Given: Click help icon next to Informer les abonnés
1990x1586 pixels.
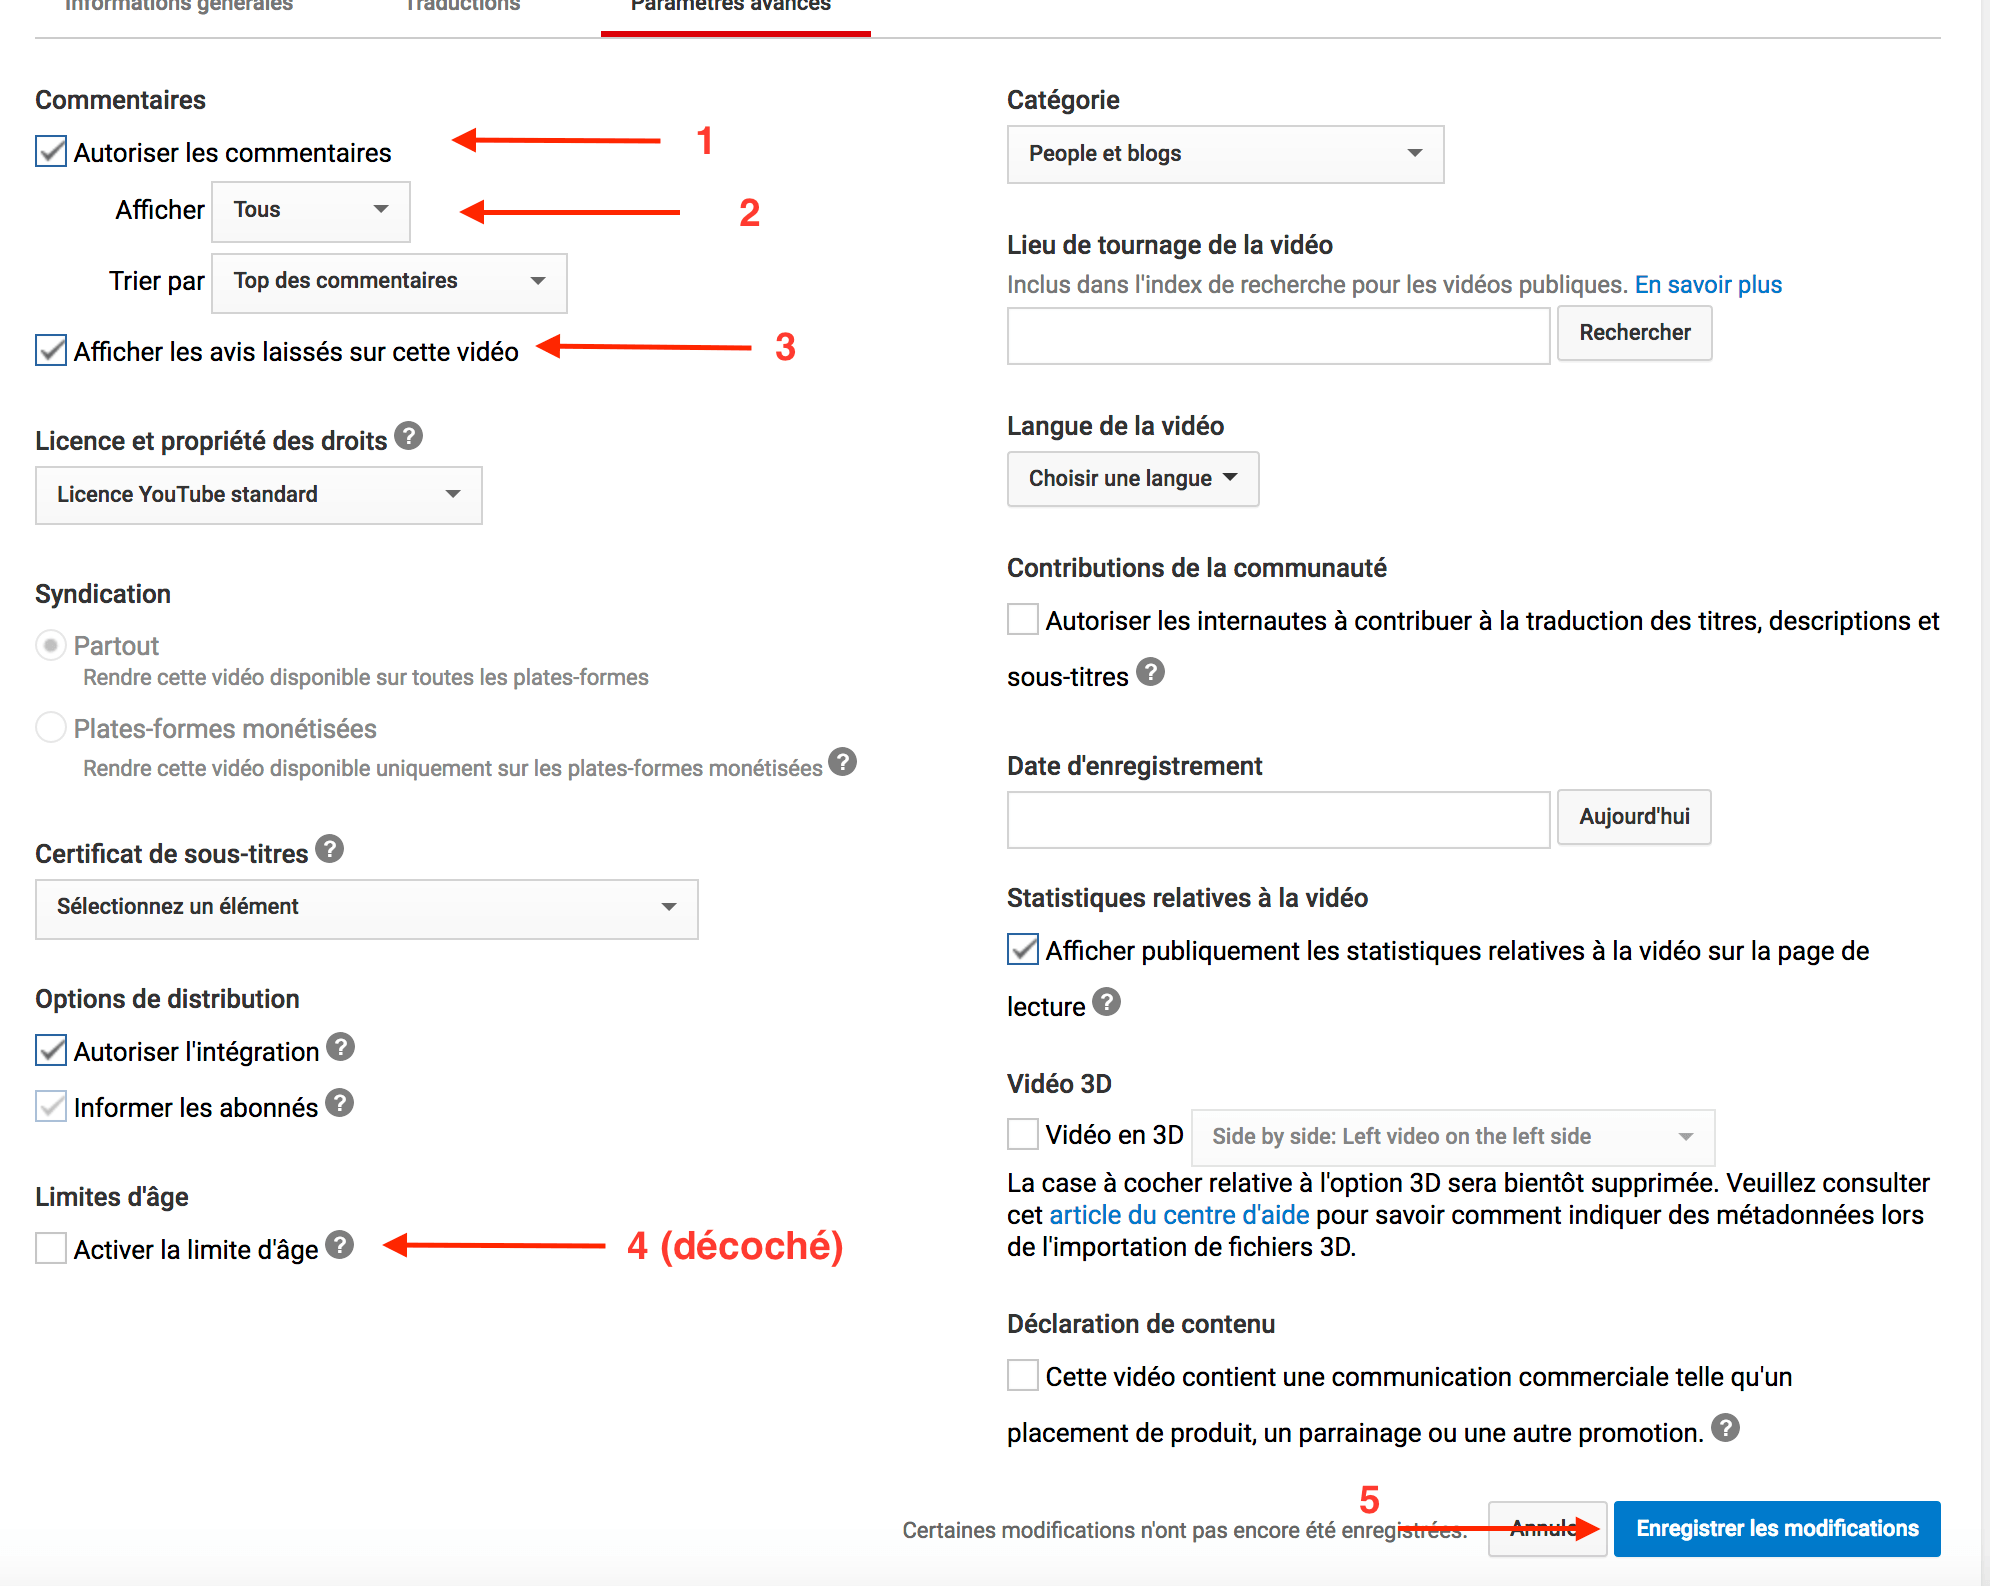Looking at the screenshot, I should [340, 1103].
